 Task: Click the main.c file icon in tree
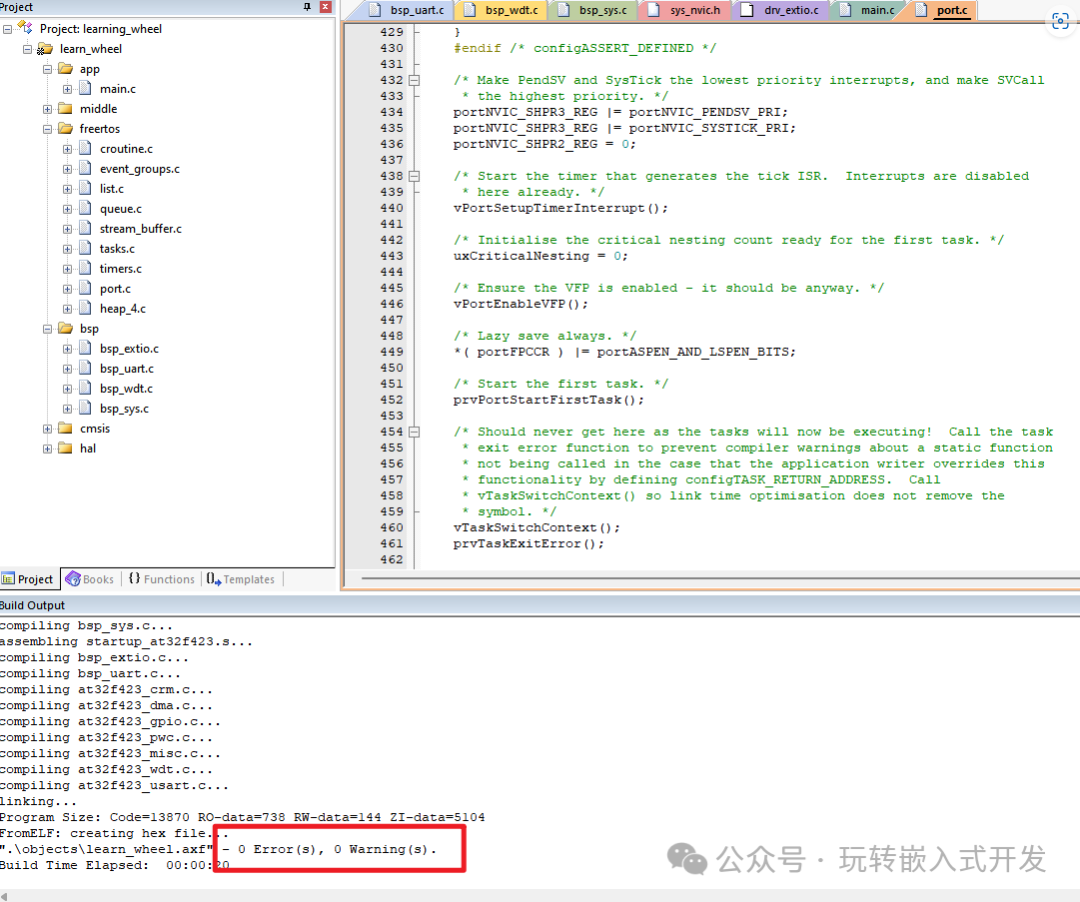(85, 89)
